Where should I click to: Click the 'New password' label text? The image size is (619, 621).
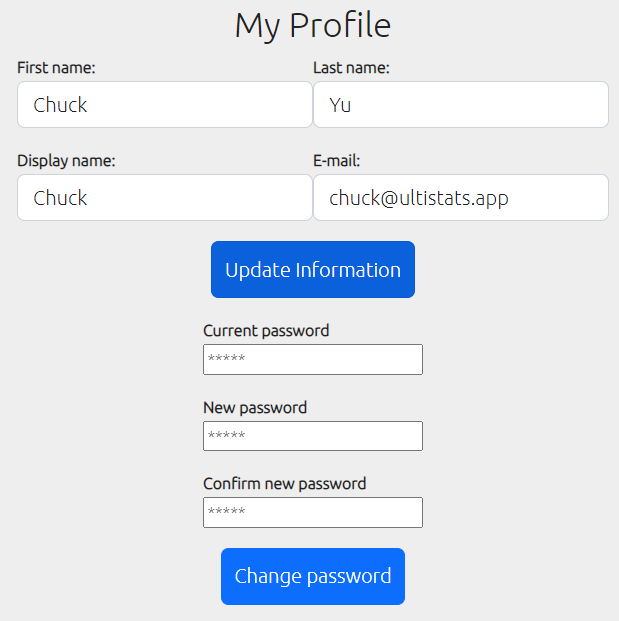click(255, 408)
